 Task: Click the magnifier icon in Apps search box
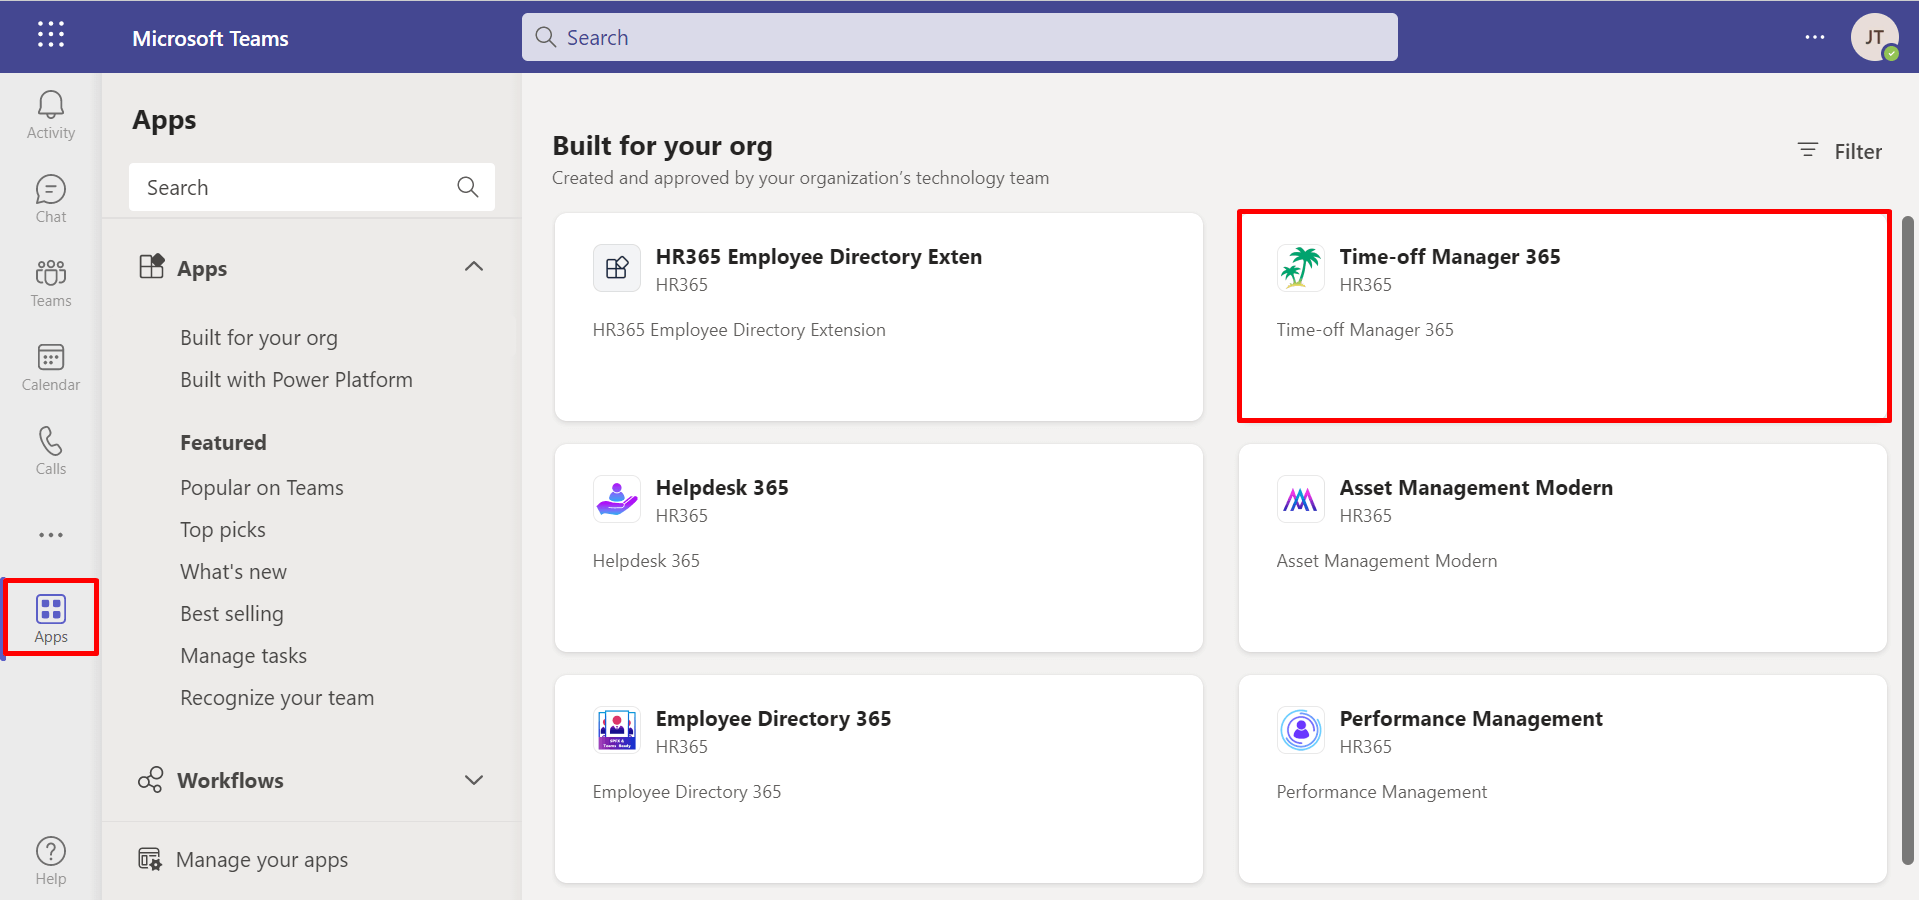tap(467, 187)
